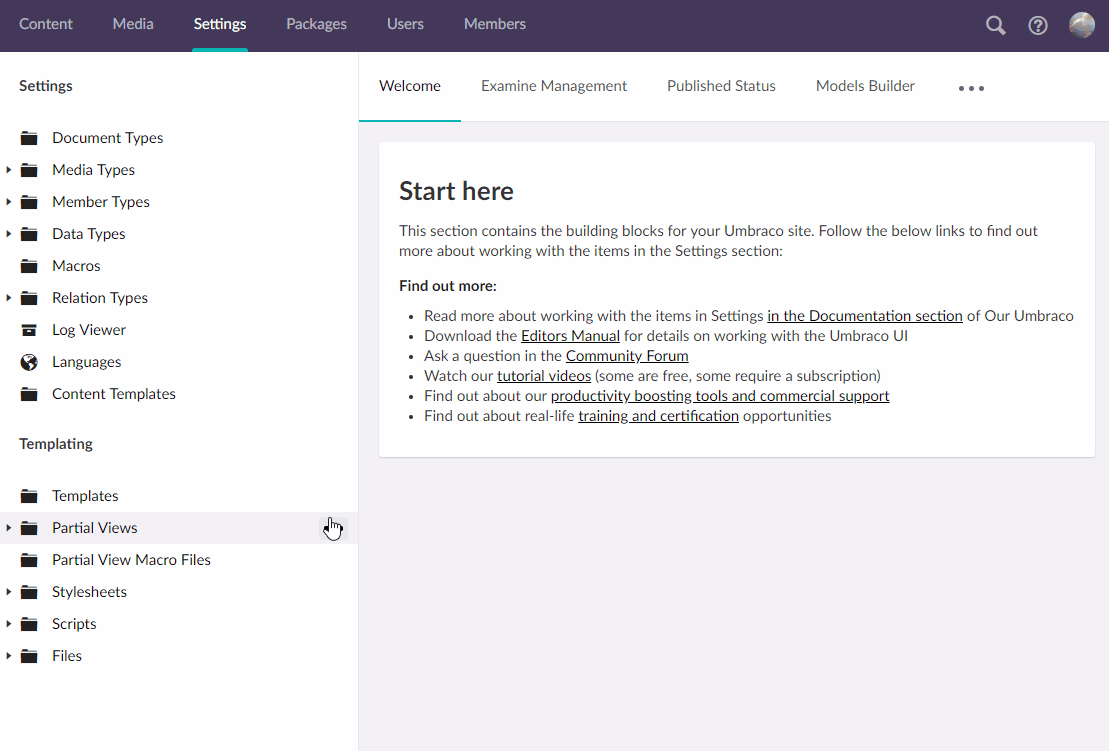Switch to the Examine Management tab

click(554, 86)
